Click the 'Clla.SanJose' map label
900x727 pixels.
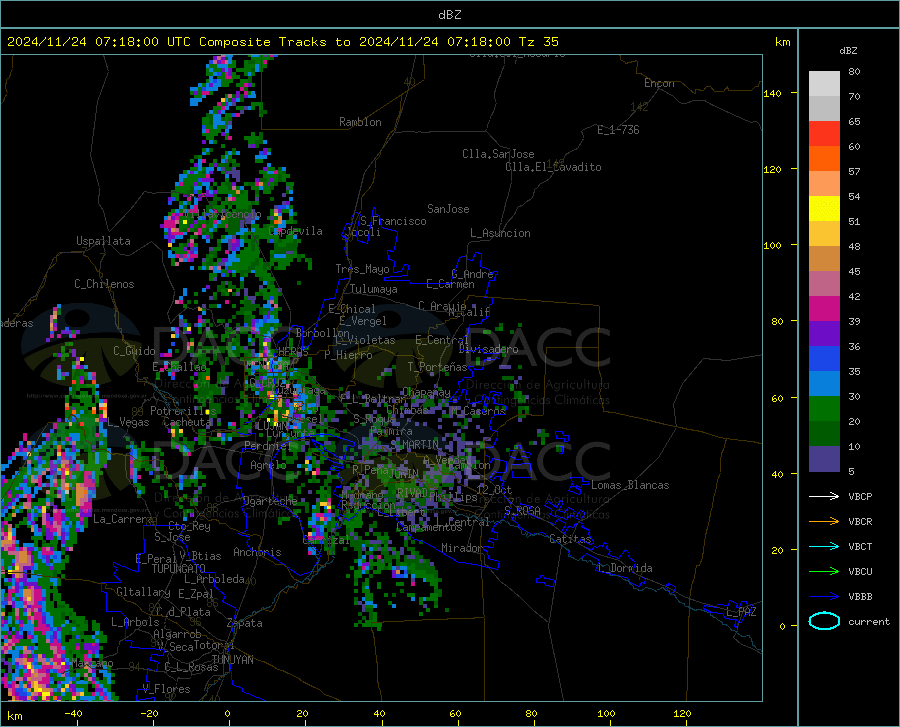click(x=498, y=154)
